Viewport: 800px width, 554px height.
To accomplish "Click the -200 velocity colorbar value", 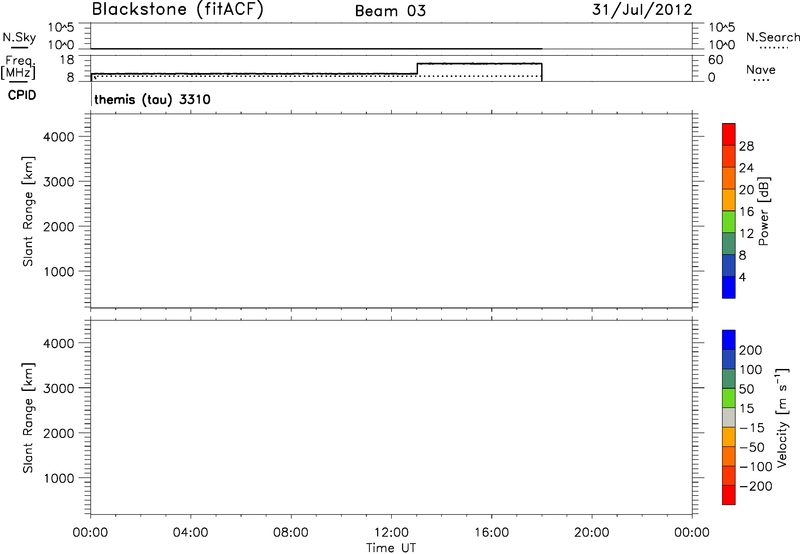I will click(756, 486).
